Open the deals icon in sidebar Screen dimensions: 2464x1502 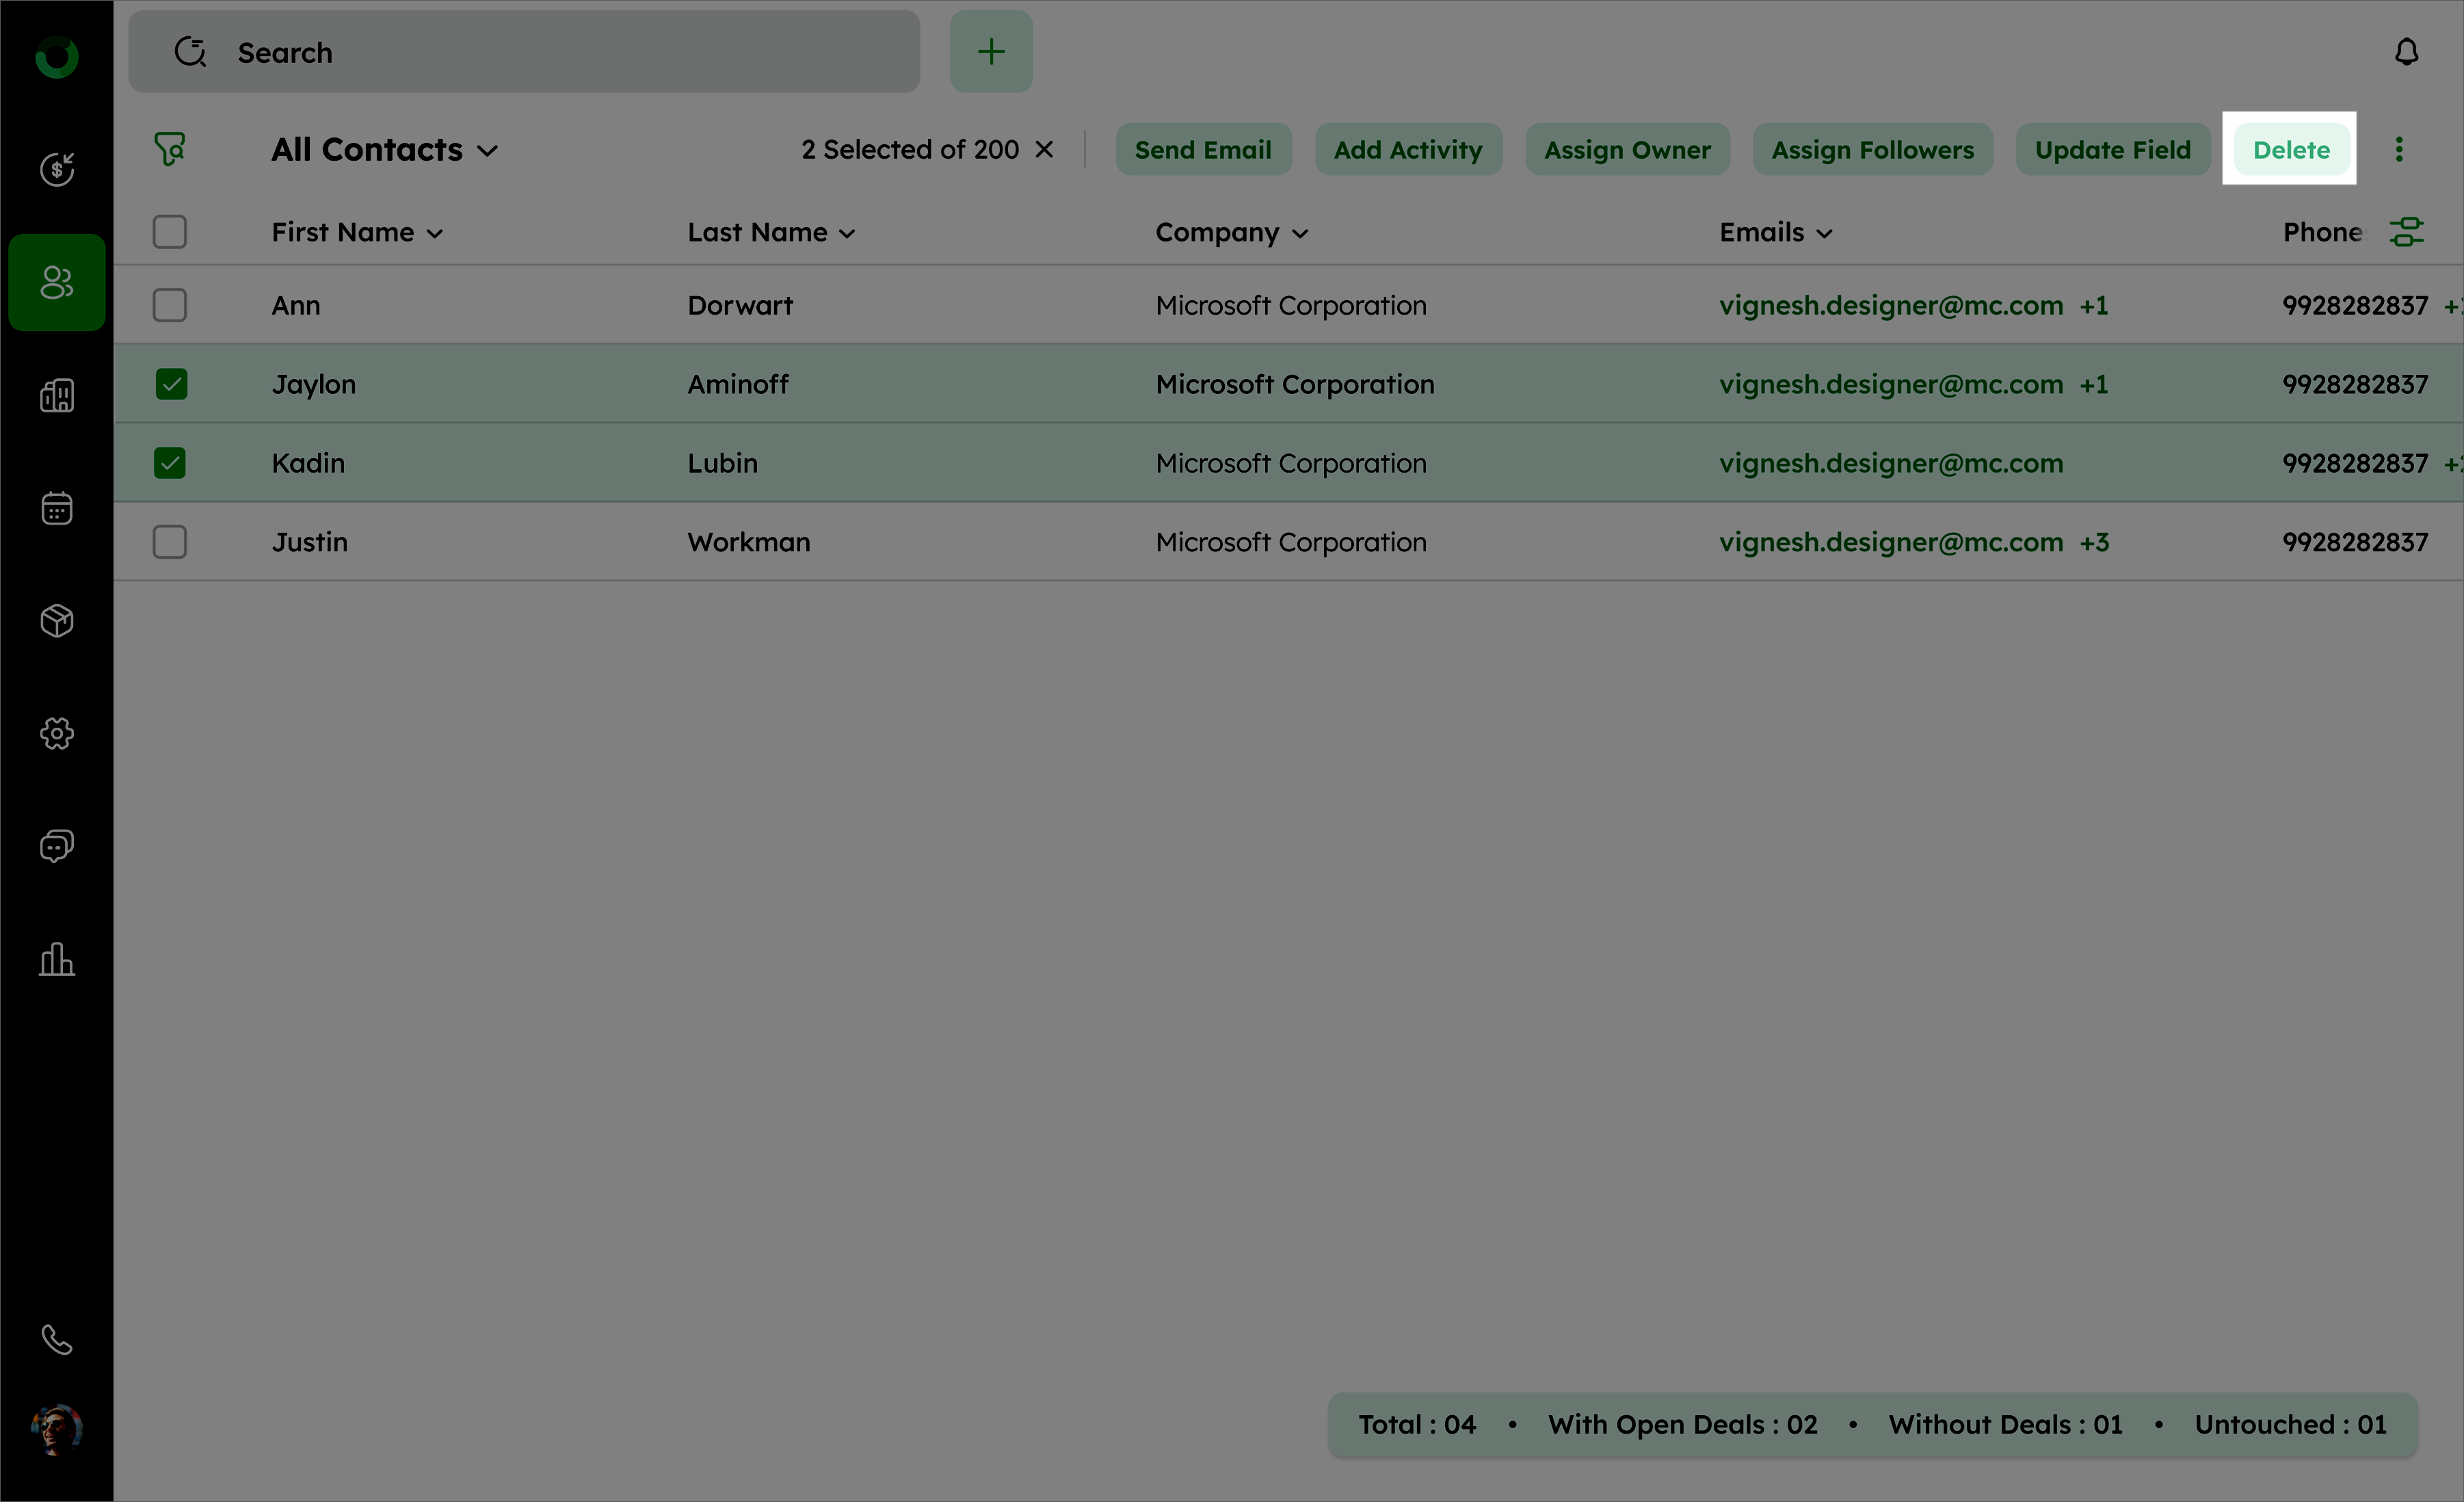(57, 169)
